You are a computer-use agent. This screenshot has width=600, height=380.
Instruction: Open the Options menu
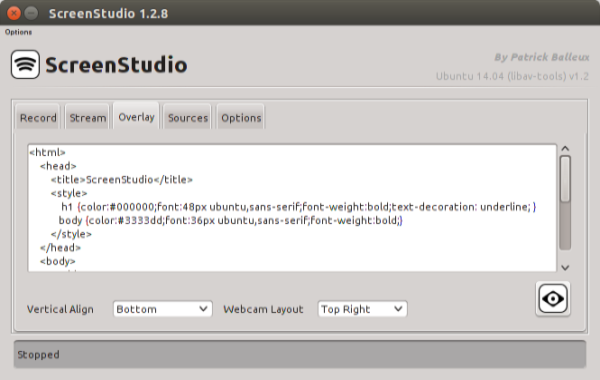point(18,32)
